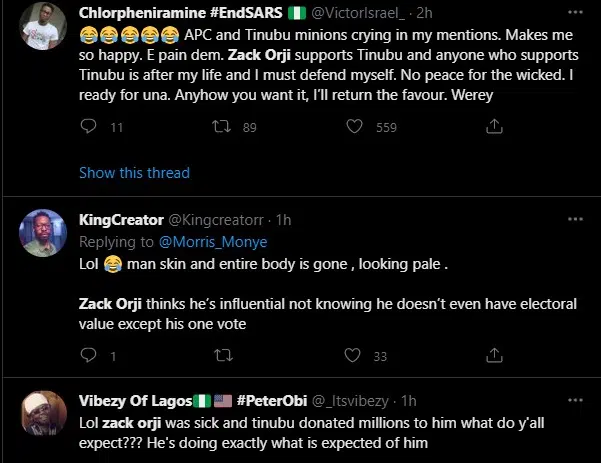
Task: Like KingCreator's tweet with 33 likes
Action: (x=357, y=355)
